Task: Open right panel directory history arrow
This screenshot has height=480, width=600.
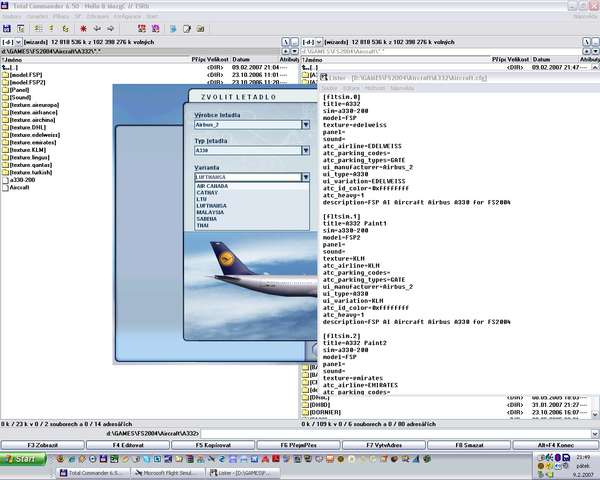Action: tap(595, 51)
